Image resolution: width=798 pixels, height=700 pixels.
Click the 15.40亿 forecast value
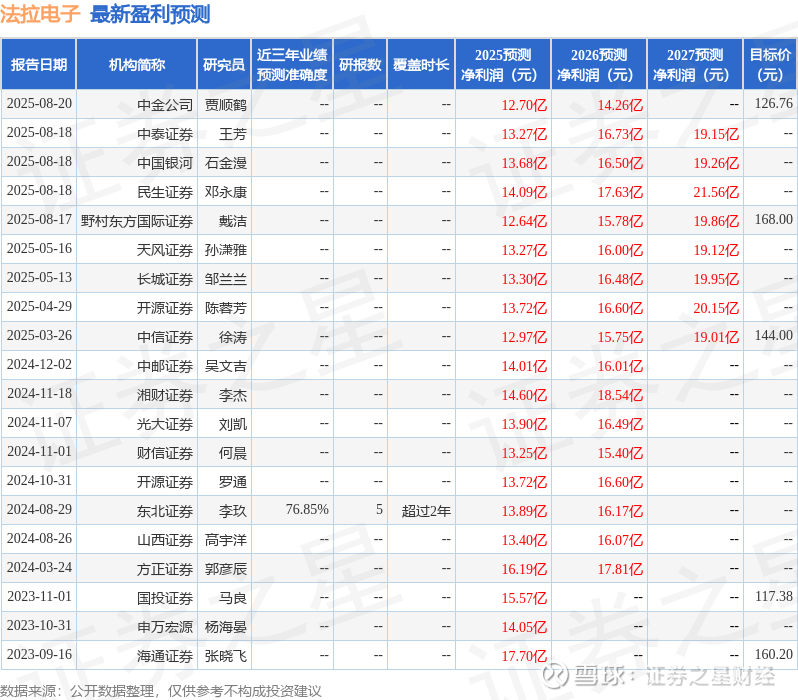tap(620, 453)
